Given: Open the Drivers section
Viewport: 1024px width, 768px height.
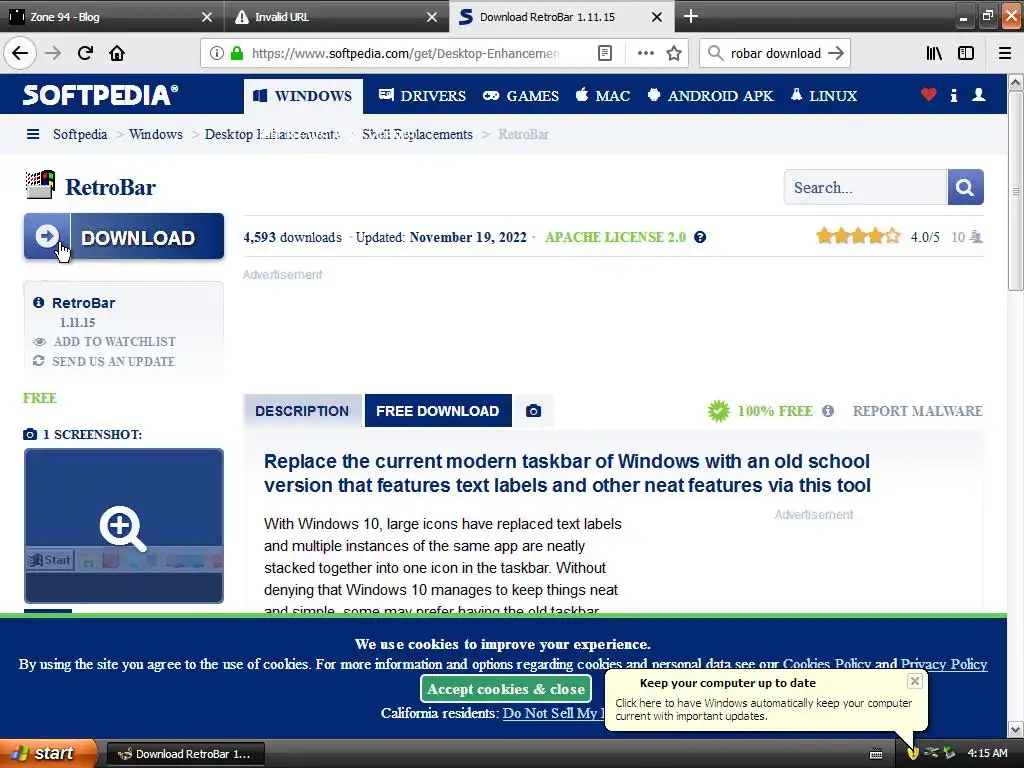Looking at the screenshot, I should [x=423, y=96].
